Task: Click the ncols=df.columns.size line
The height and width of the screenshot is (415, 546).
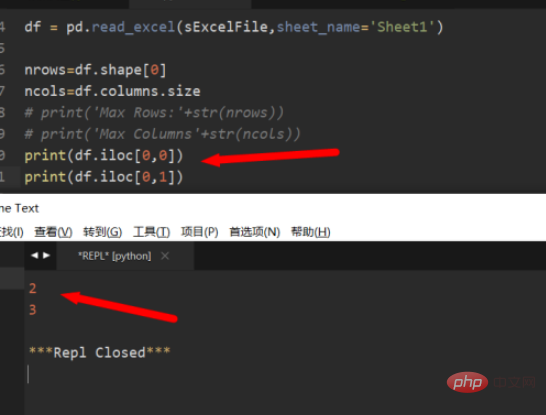Action: [x=112, y=91]
